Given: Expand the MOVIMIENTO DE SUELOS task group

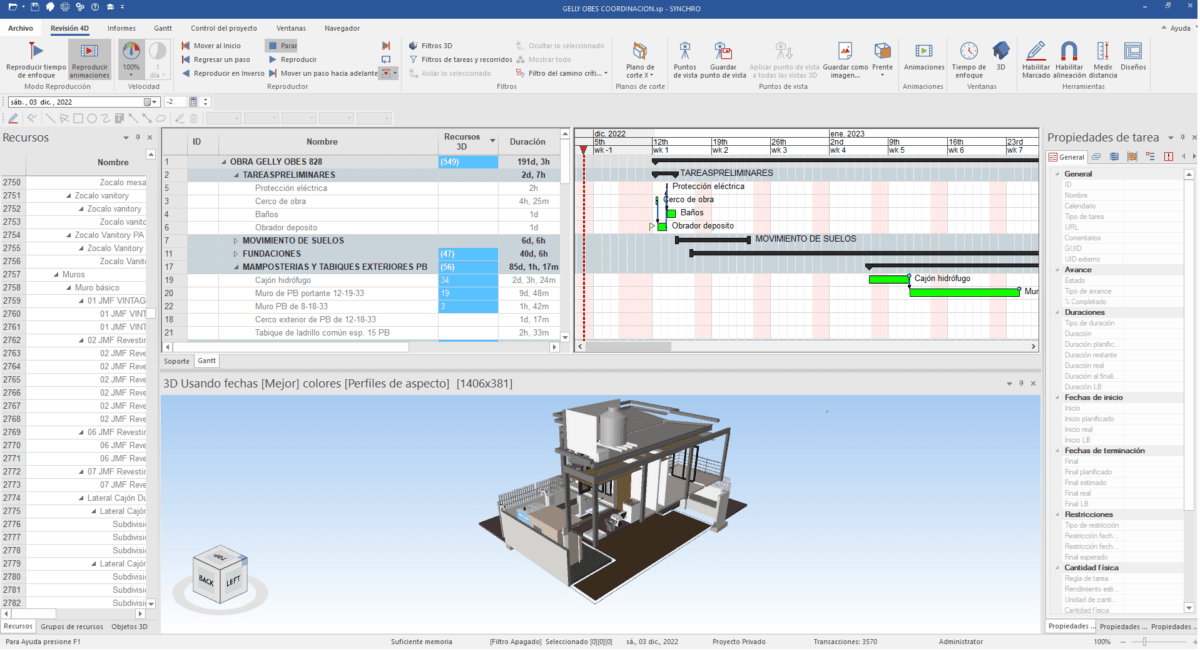Looking at the screenshot, I should [236, 241].
